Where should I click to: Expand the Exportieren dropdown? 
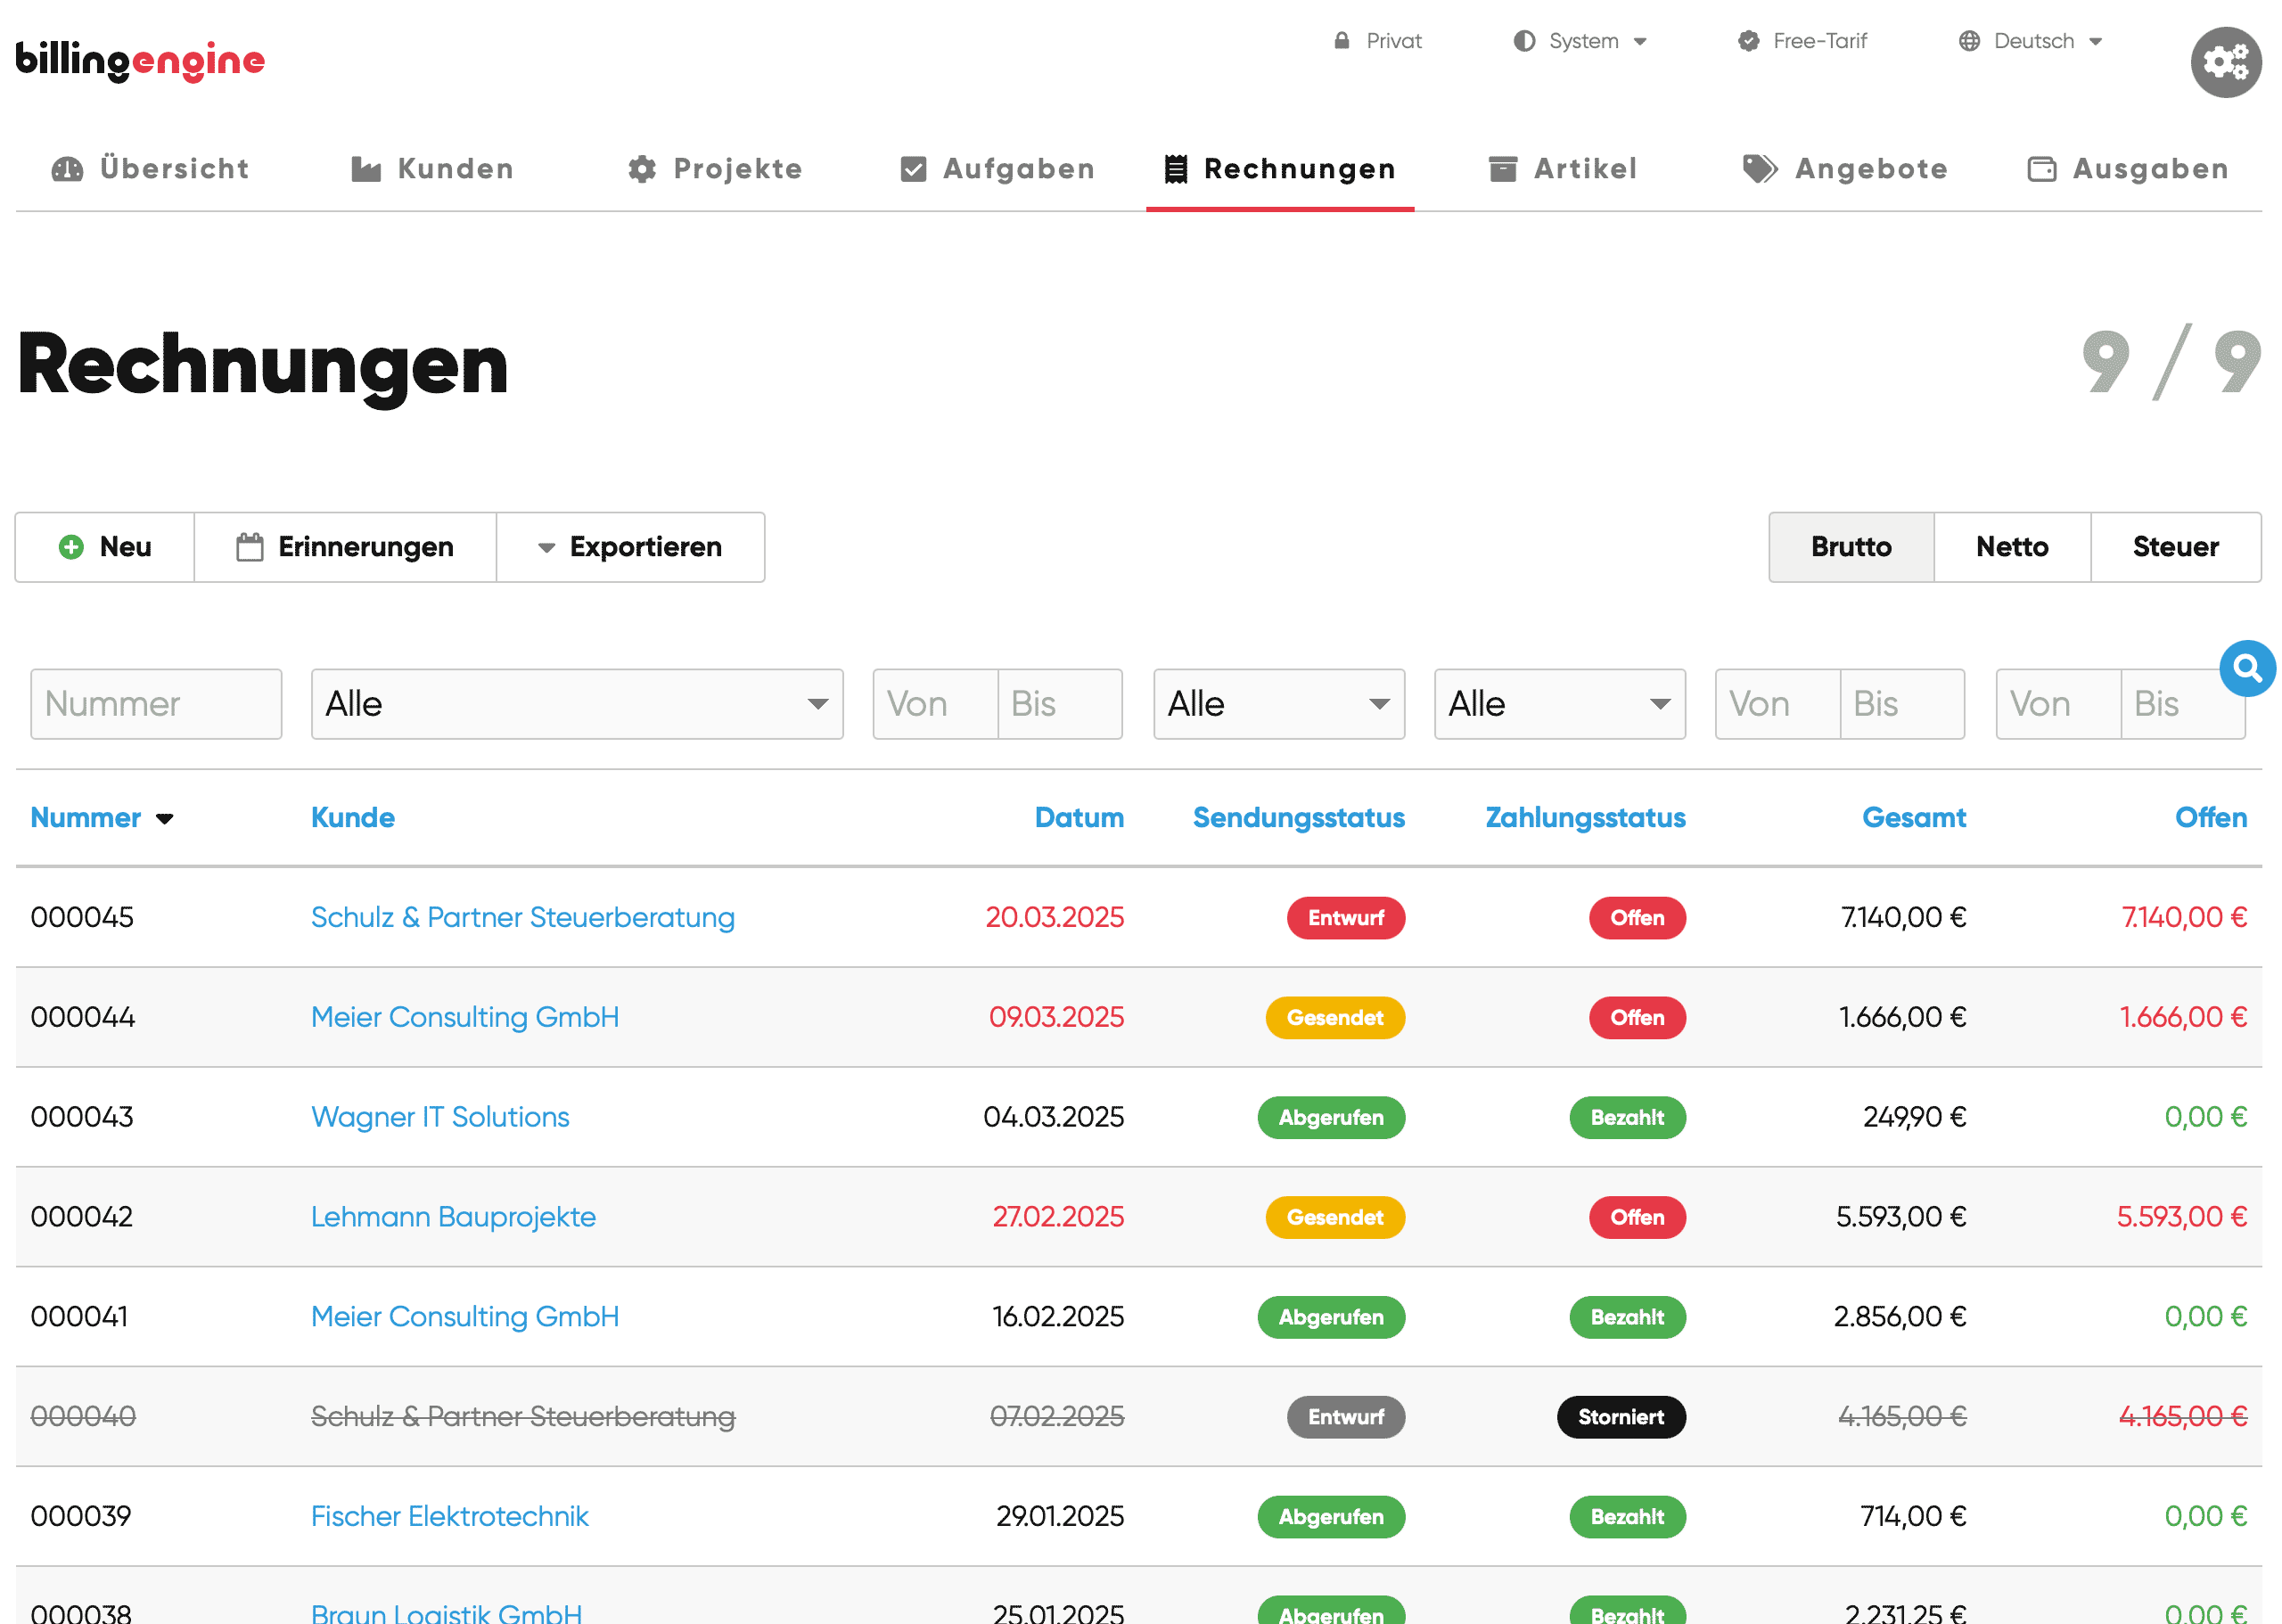click(x=630, y=547)
